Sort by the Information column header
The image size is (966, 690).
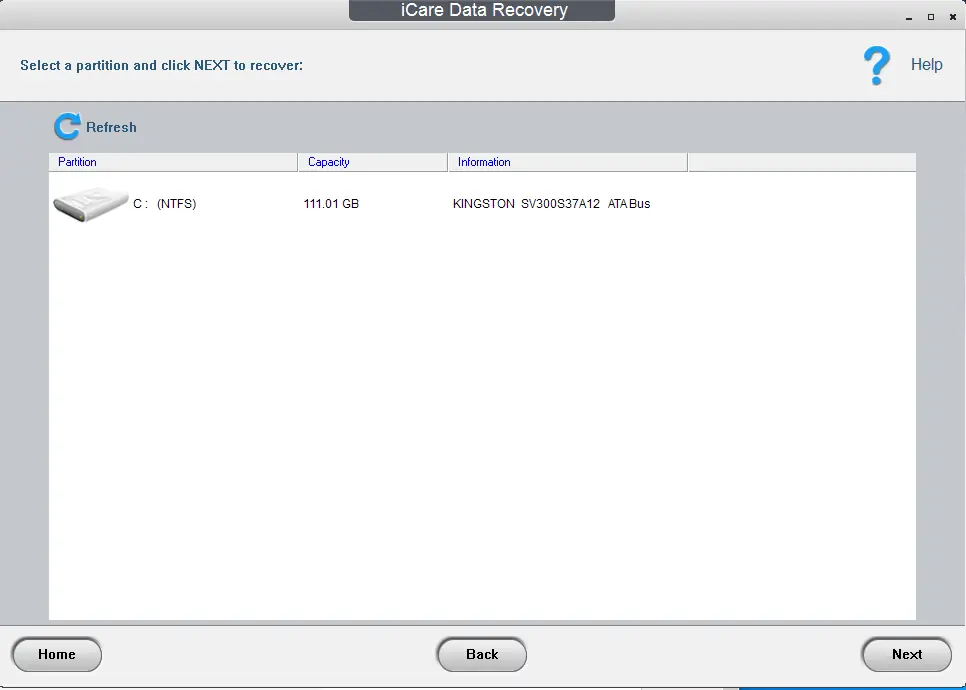click(568, 162)
